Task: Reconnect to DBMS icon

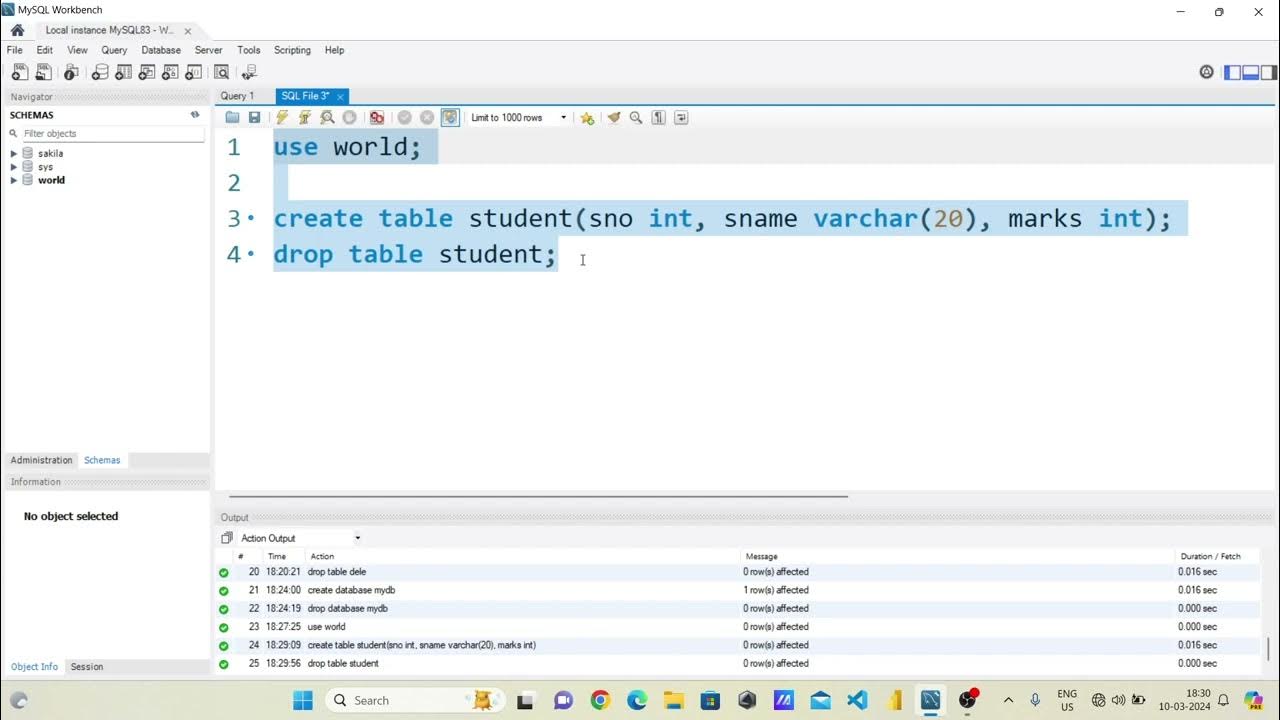Action: [249, 72]
